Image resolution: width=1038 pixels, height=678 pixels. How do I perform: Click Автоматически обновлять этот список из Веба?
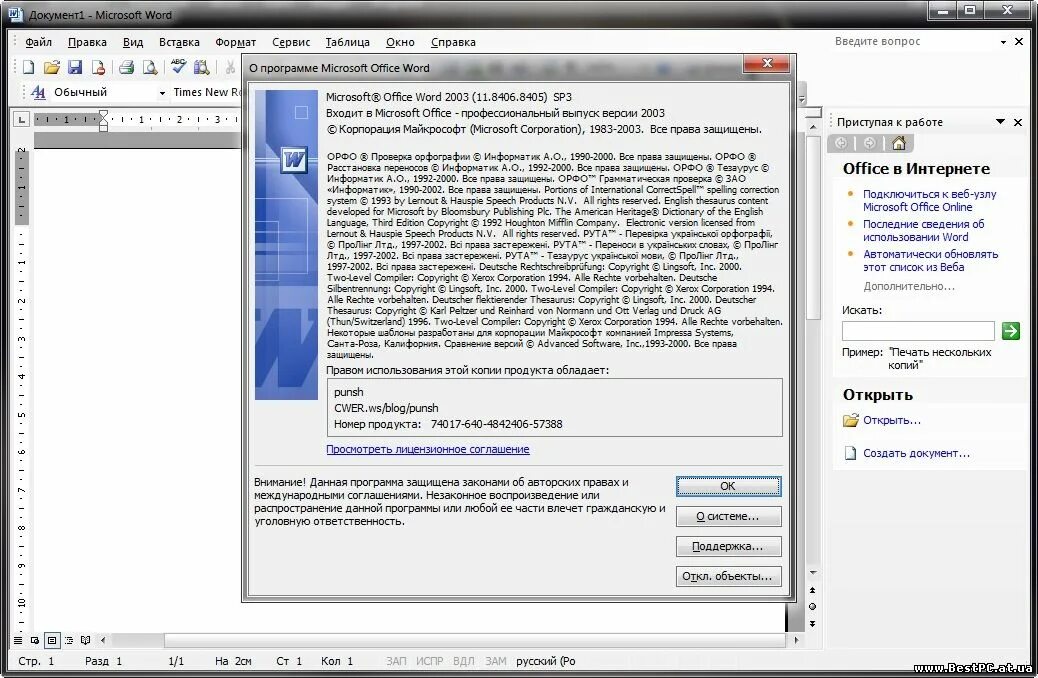point(930,261)
